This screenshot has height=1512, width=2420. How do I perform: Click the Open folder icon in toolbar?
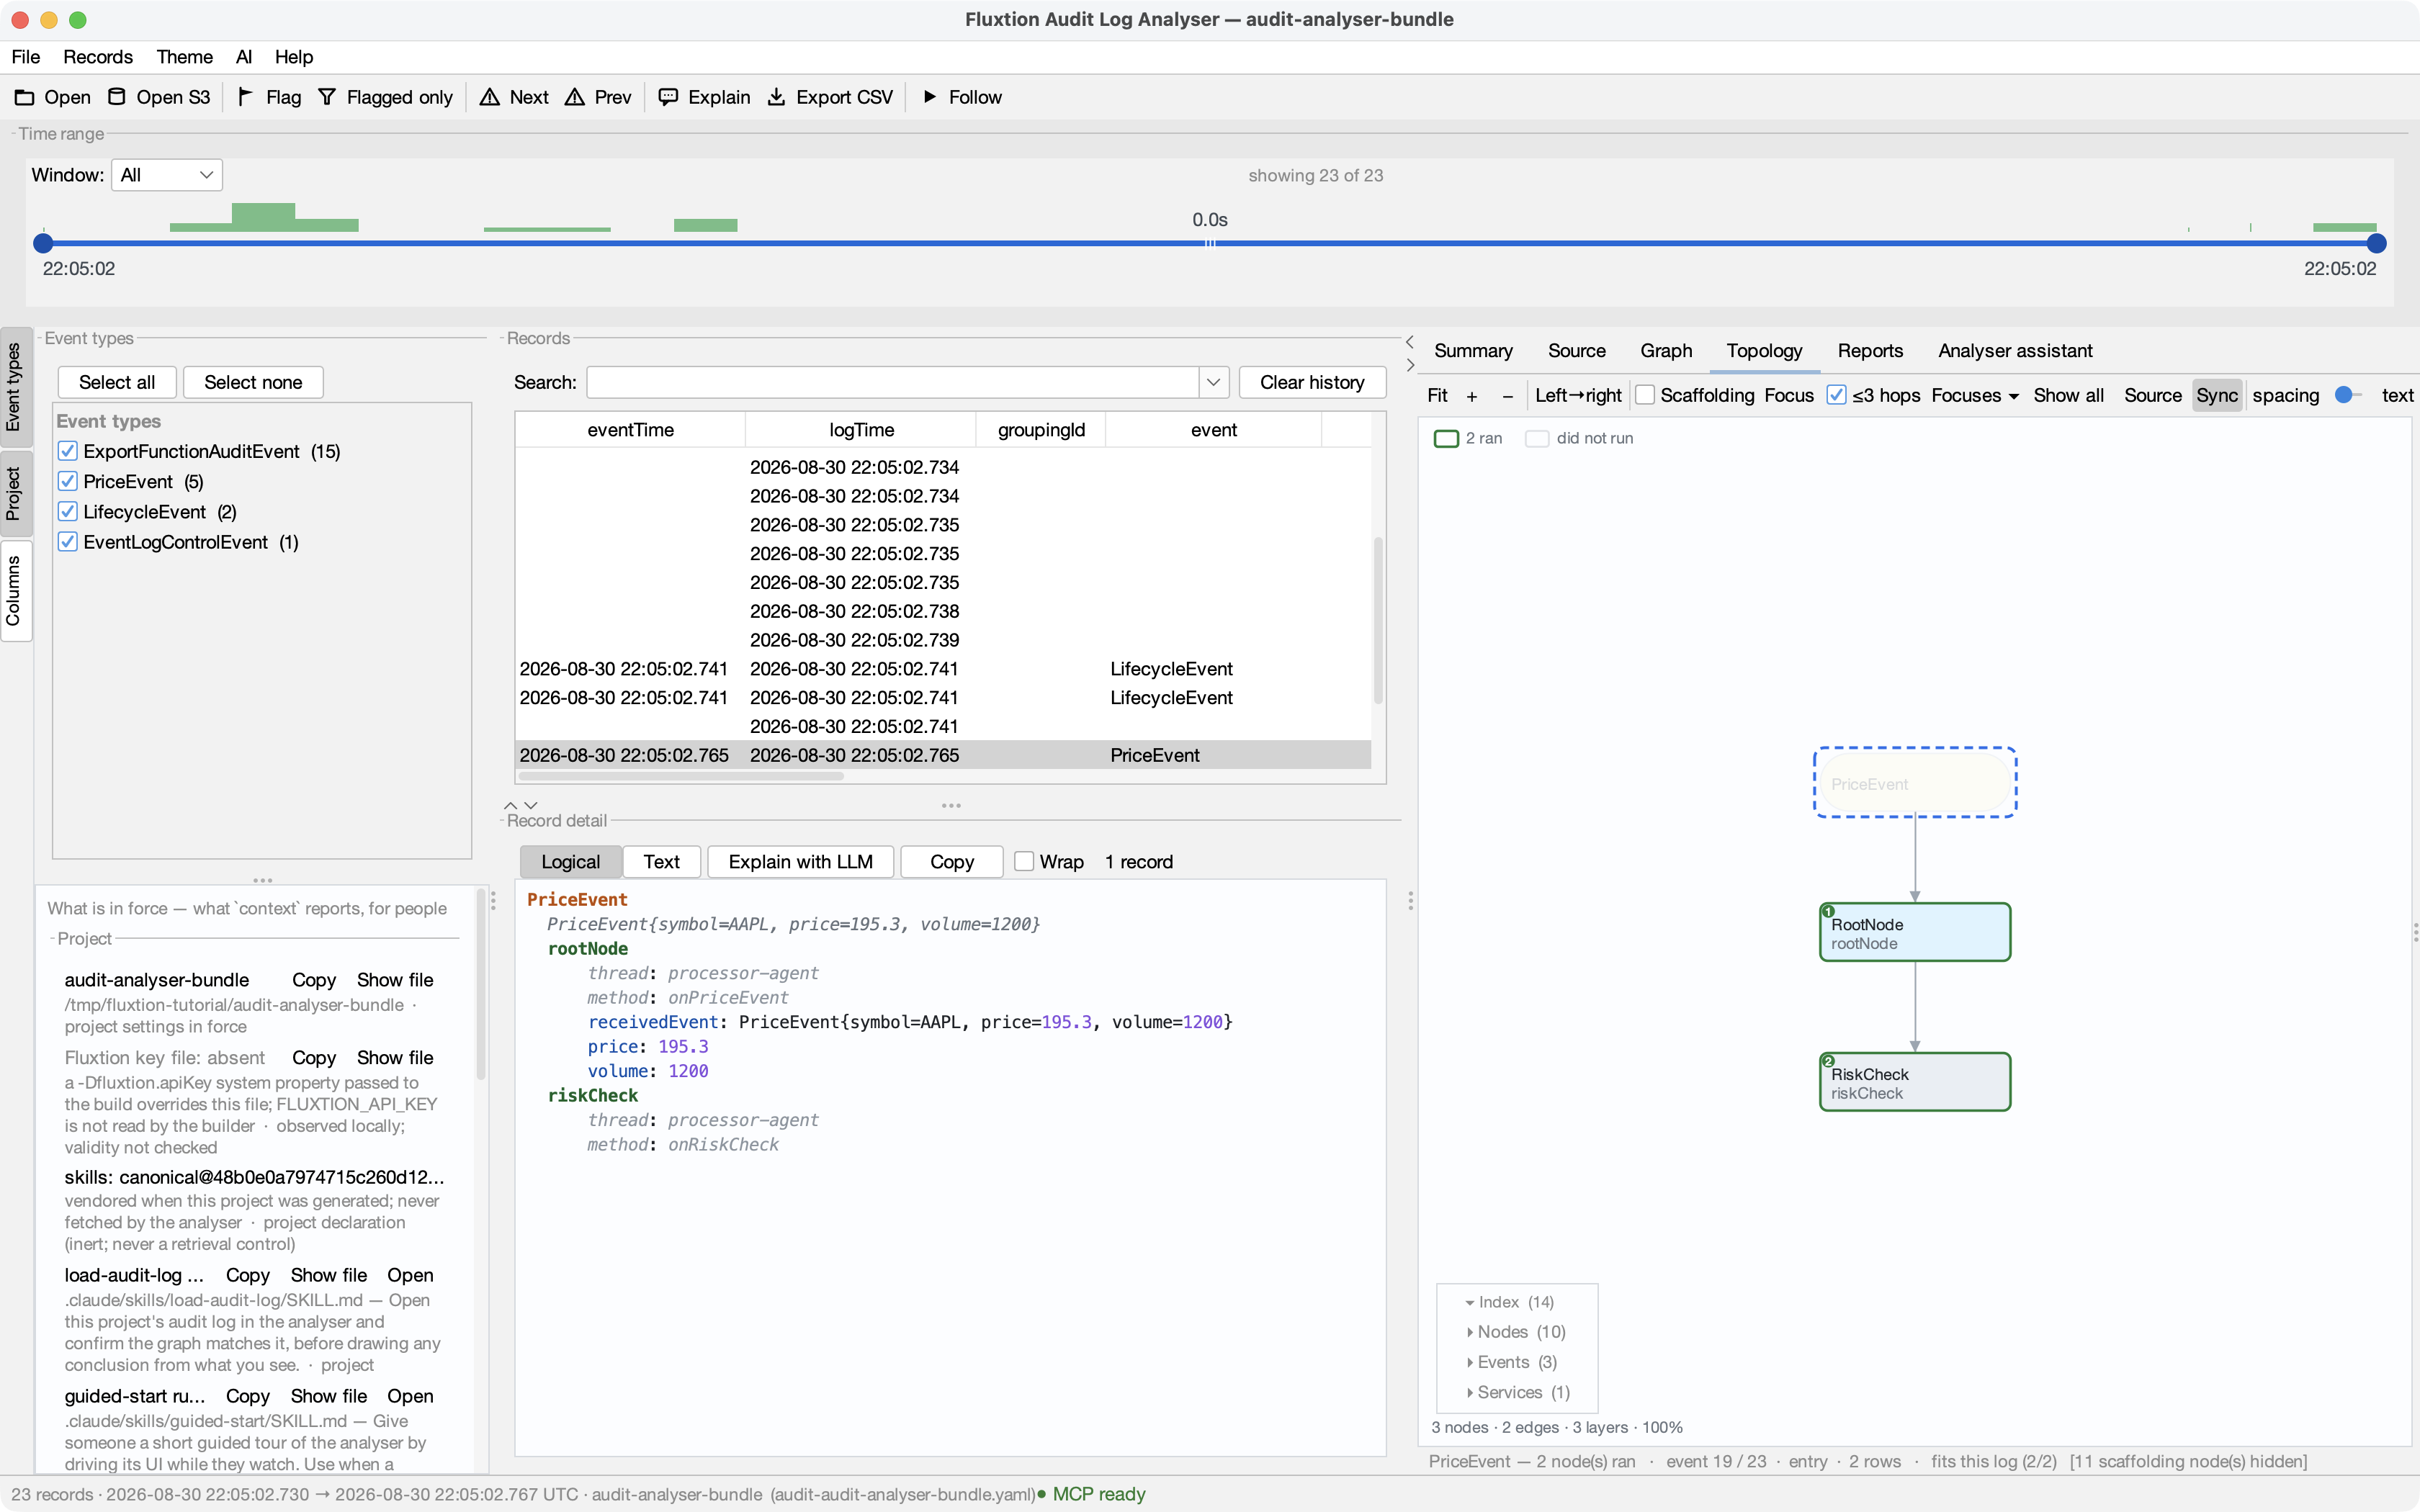(24, 97)
